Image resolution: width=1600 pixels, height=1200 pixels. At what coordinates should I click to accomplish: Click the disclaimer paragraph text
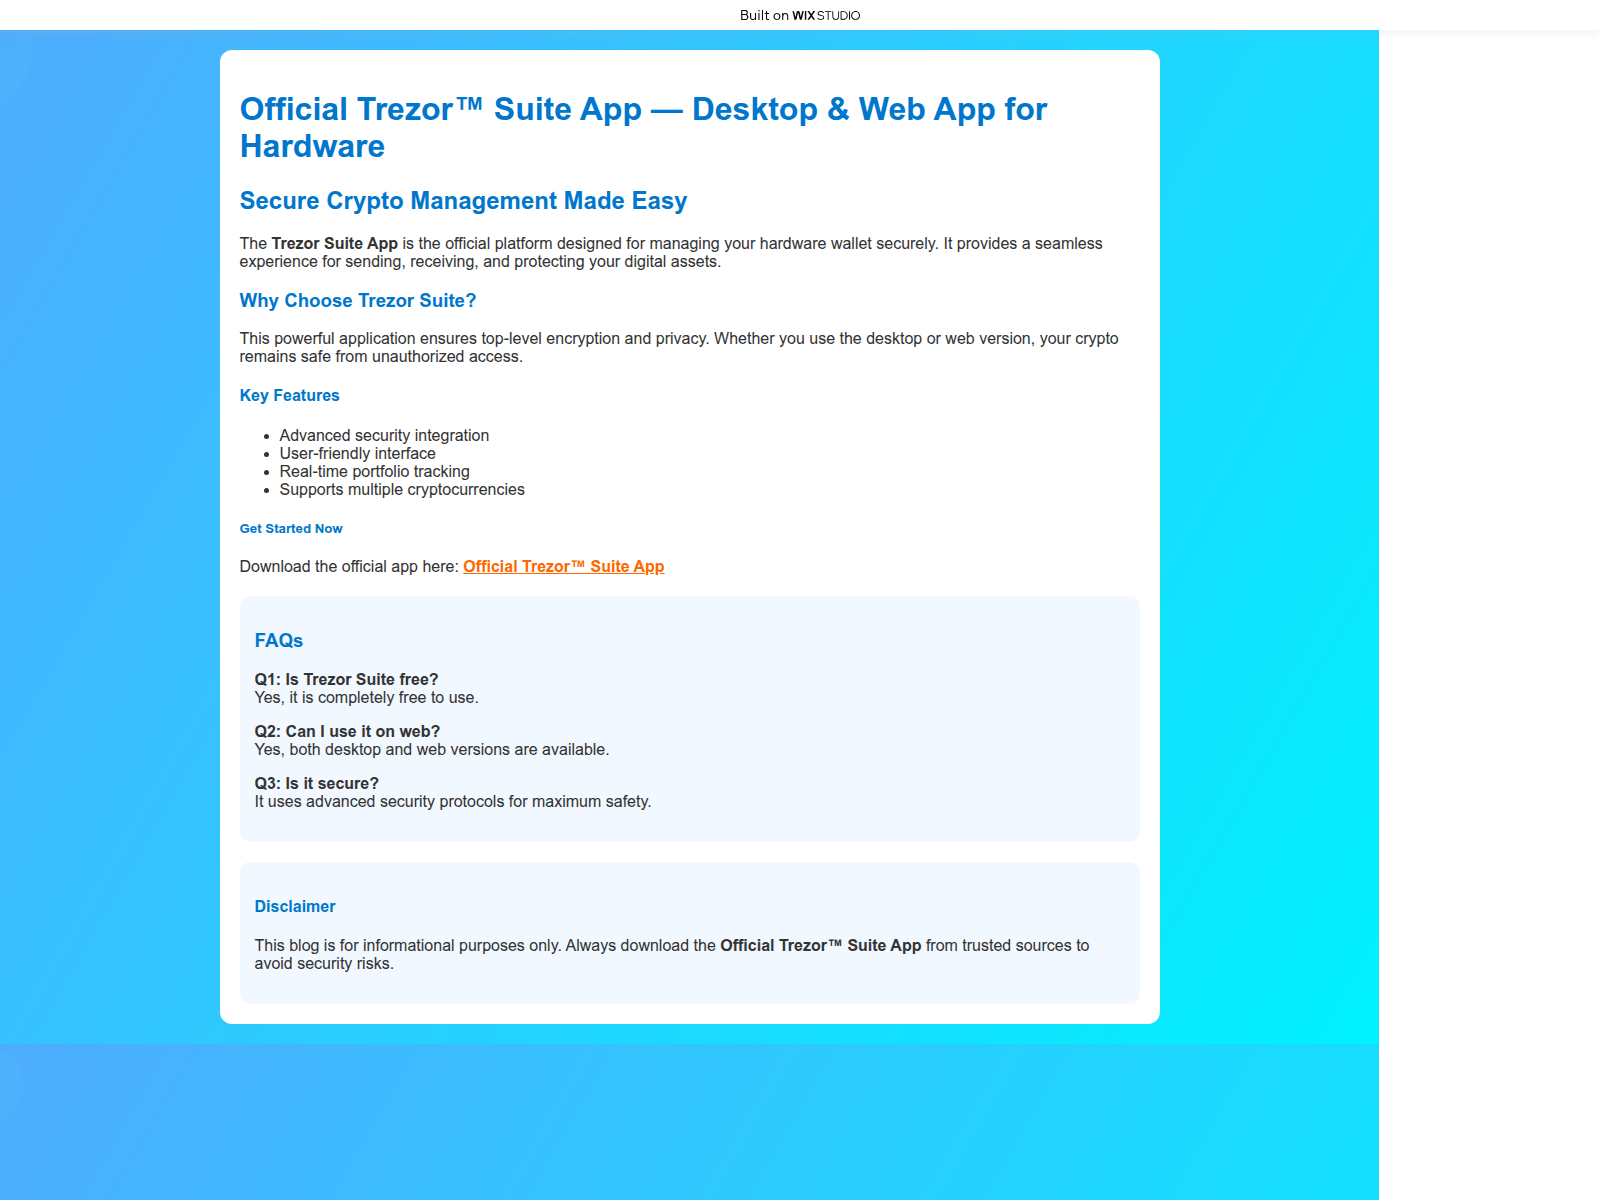[672, 954]
